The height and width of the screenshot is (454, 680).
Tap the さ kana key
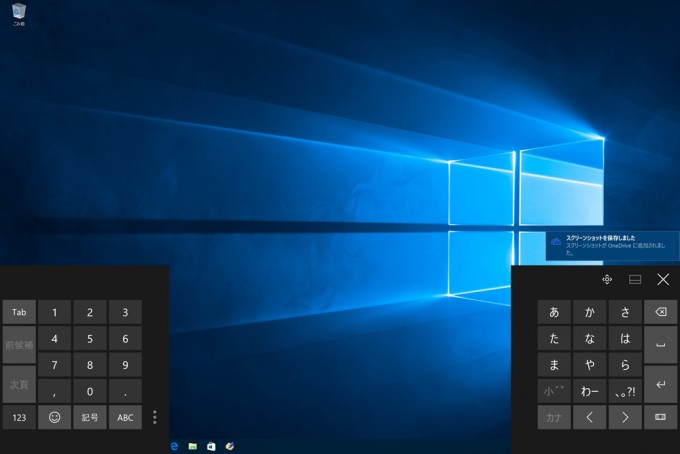(x=625, y=312)
